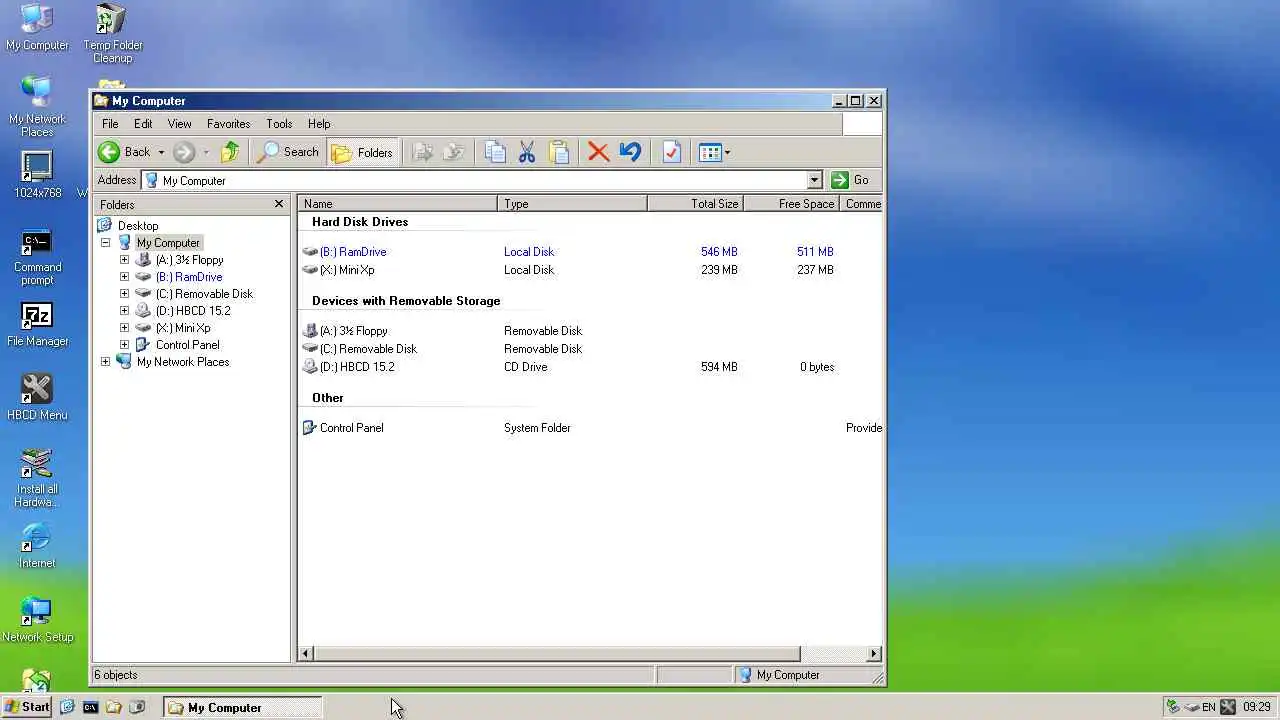Sort by the Type column header
1280x720 pixels.
click(x=572, y=204)
